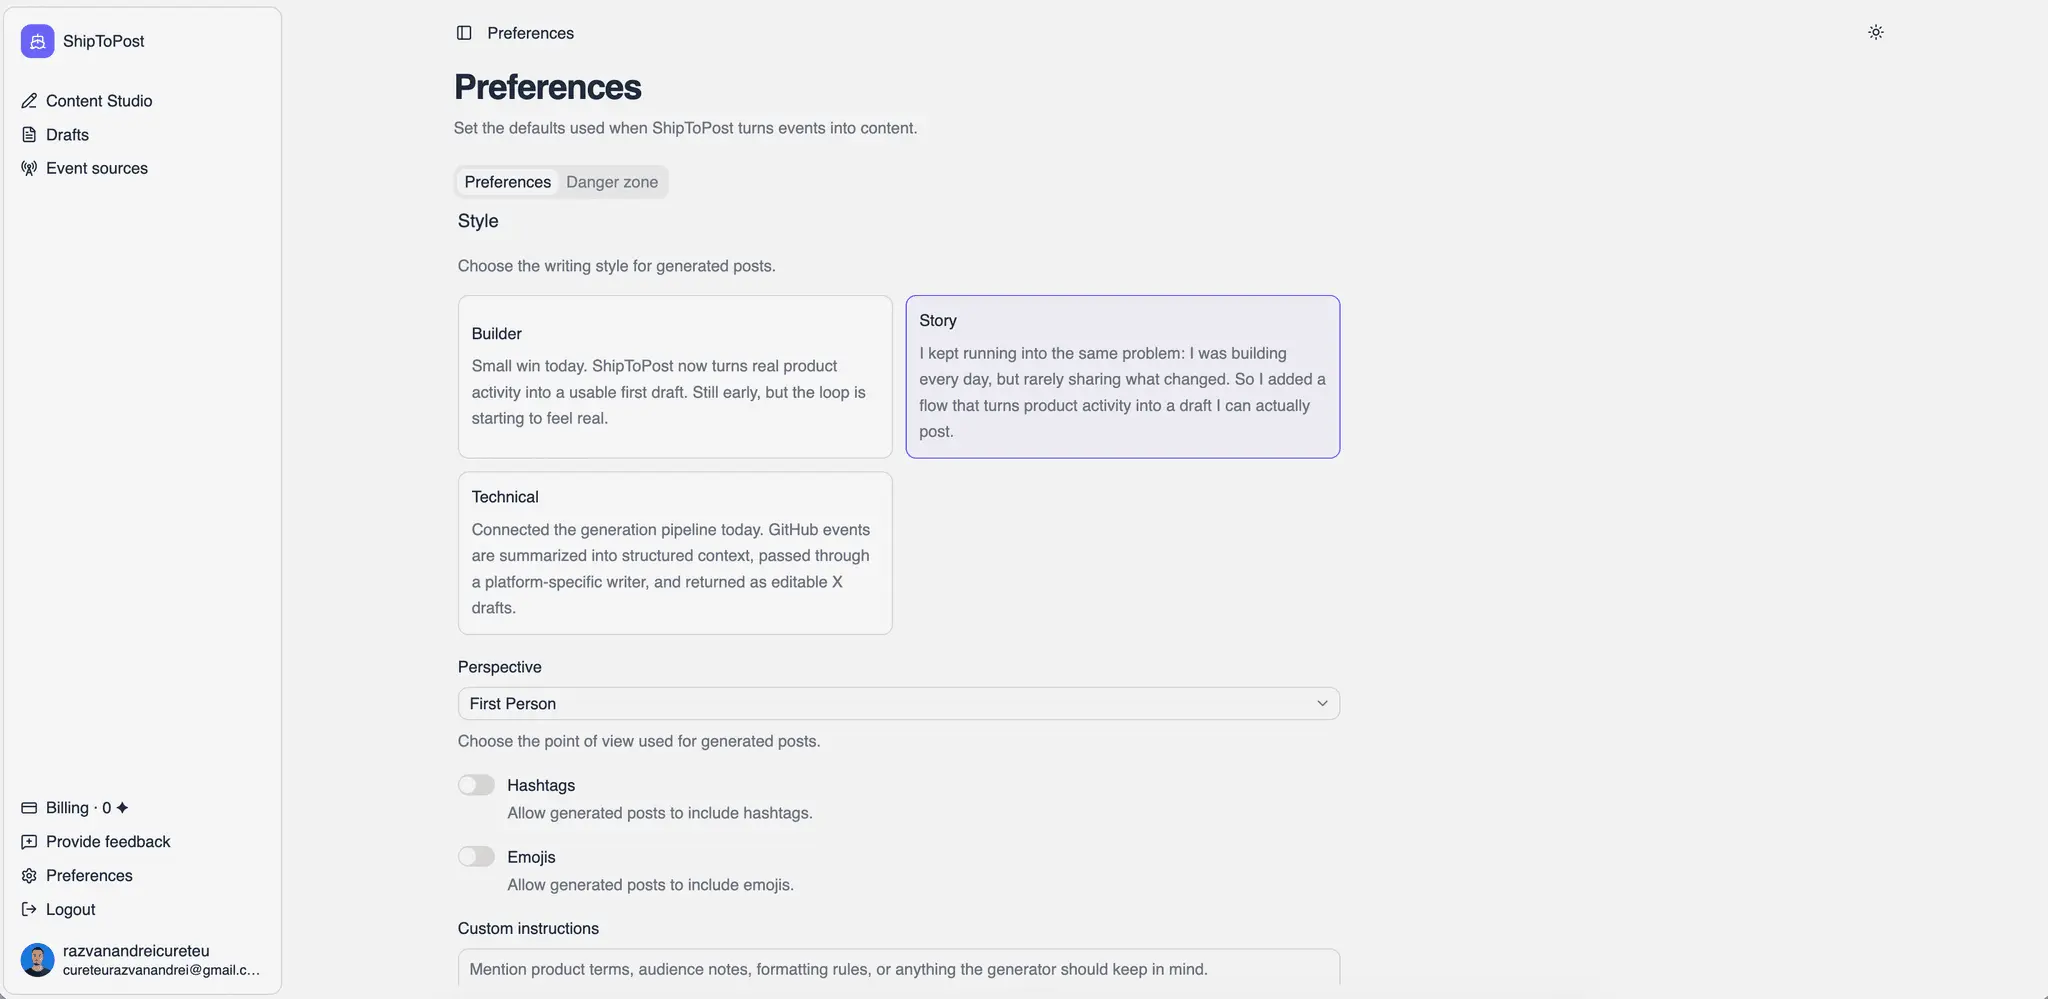
Task: Click the Preferences gear icon in sidebar
Action: [29, 876]
